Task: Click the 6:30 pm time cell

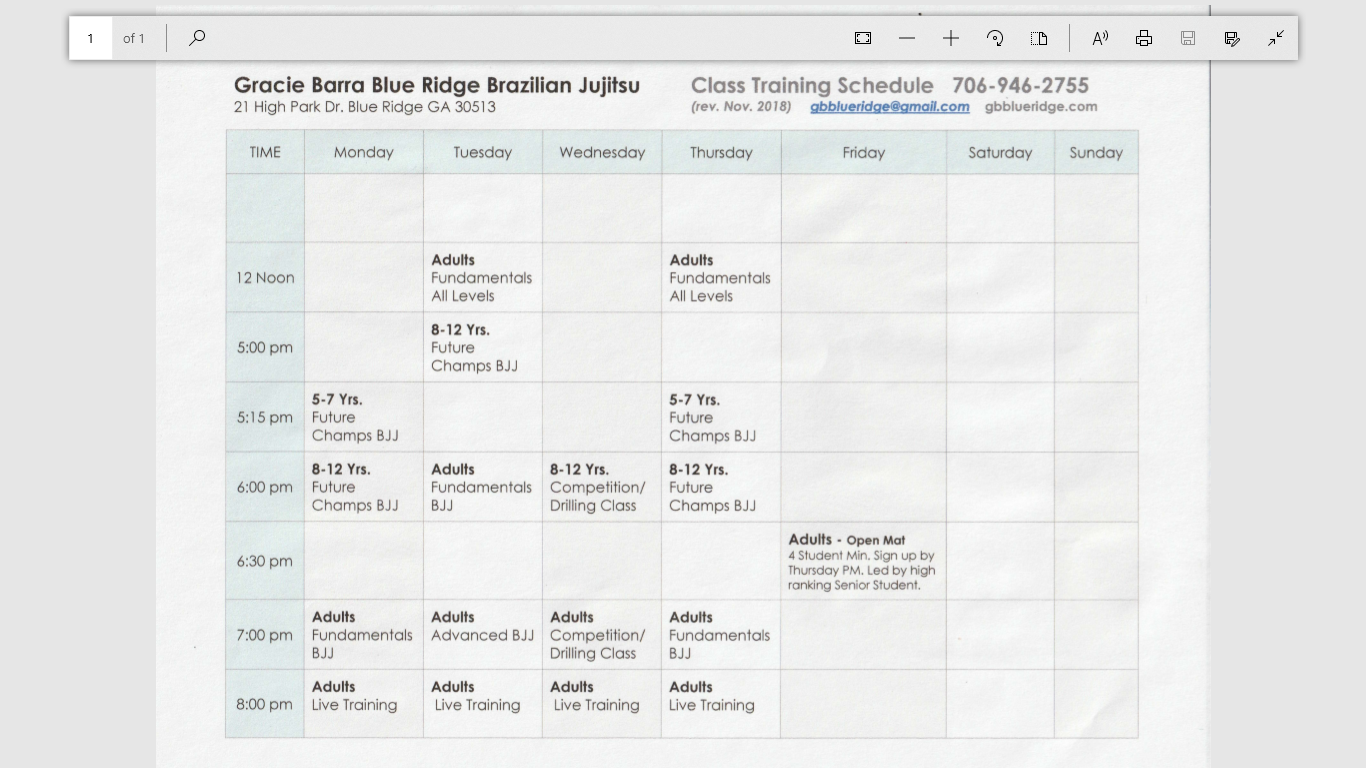Action: pyautogui.click(x=265, y=561)
